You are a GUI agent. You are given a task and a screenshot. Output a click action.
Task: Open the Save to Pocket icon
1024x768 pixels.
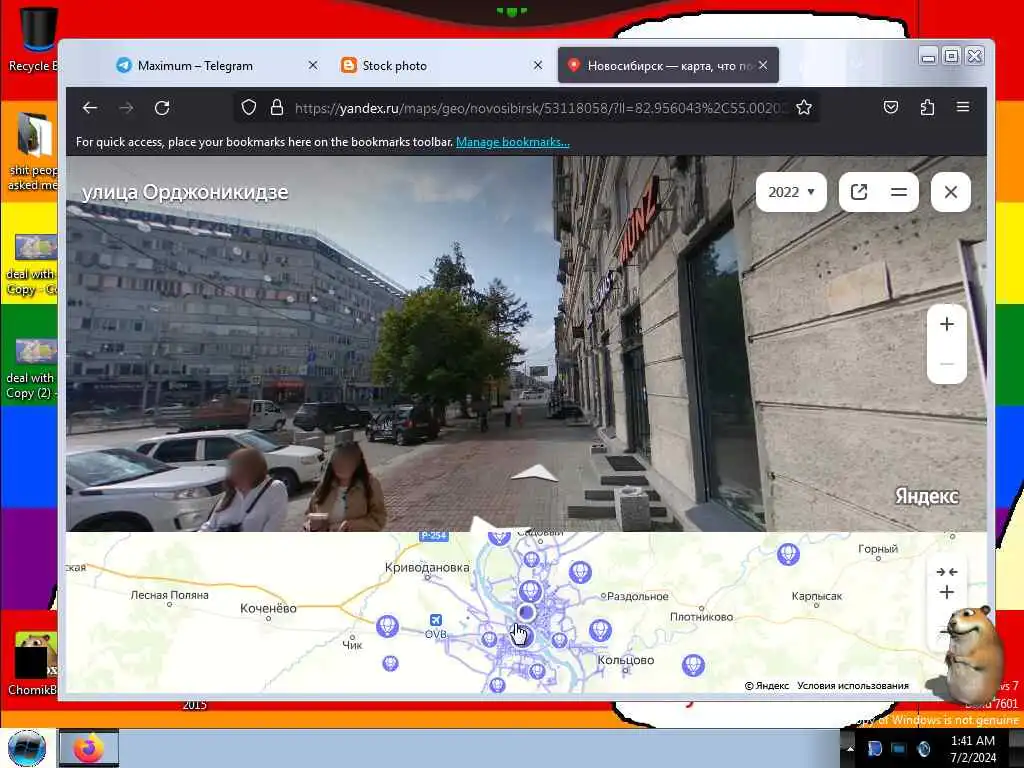891,107
